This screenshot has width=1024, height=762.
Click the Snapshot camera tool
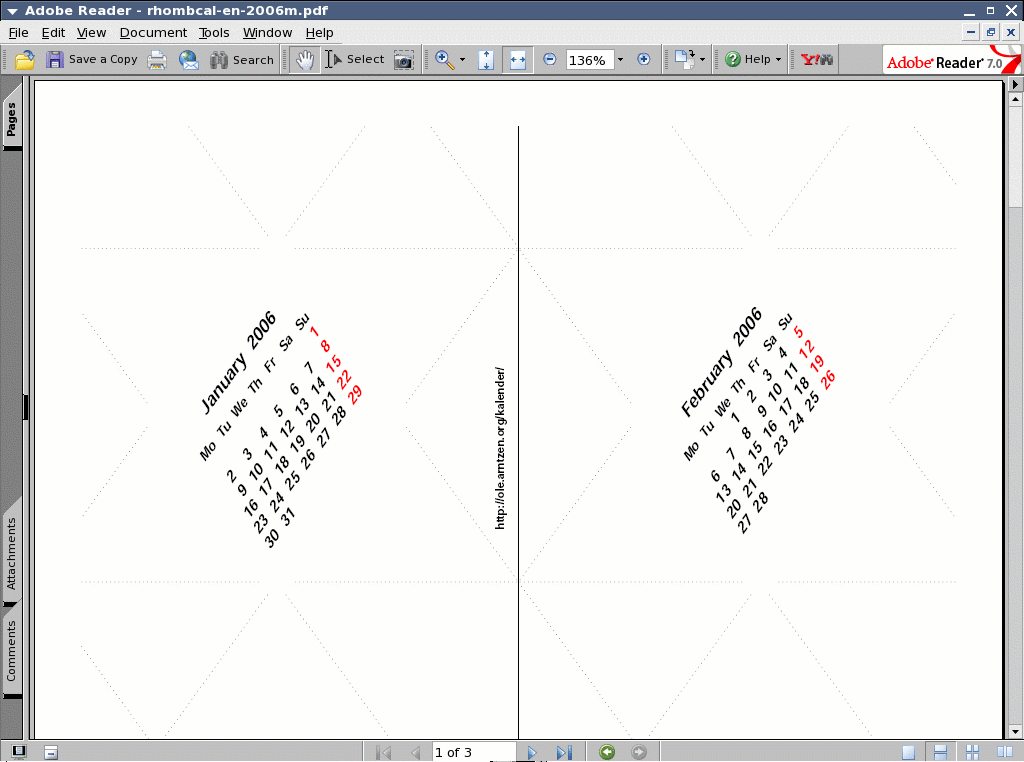coord(403,60)
